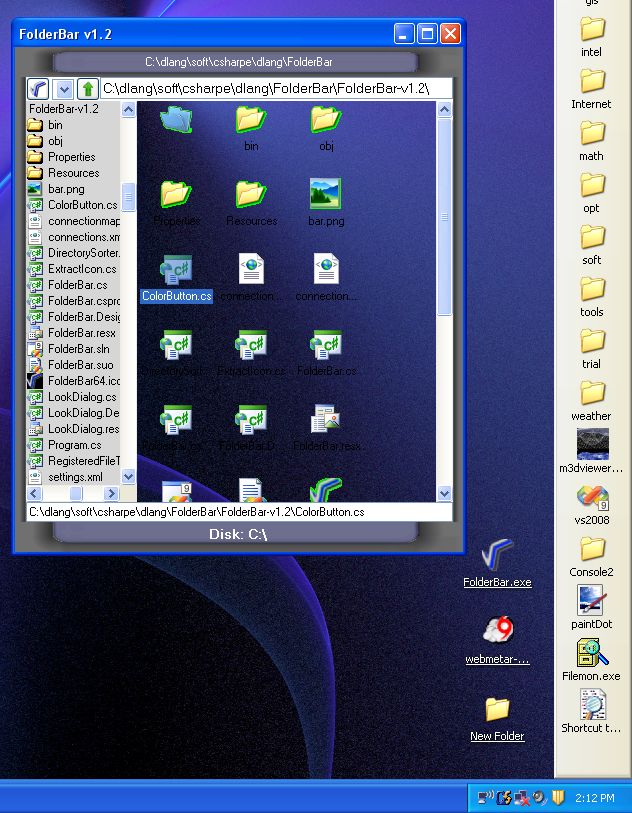
Task: Go up one folder with green arrow
Action: tap(88, 89)
